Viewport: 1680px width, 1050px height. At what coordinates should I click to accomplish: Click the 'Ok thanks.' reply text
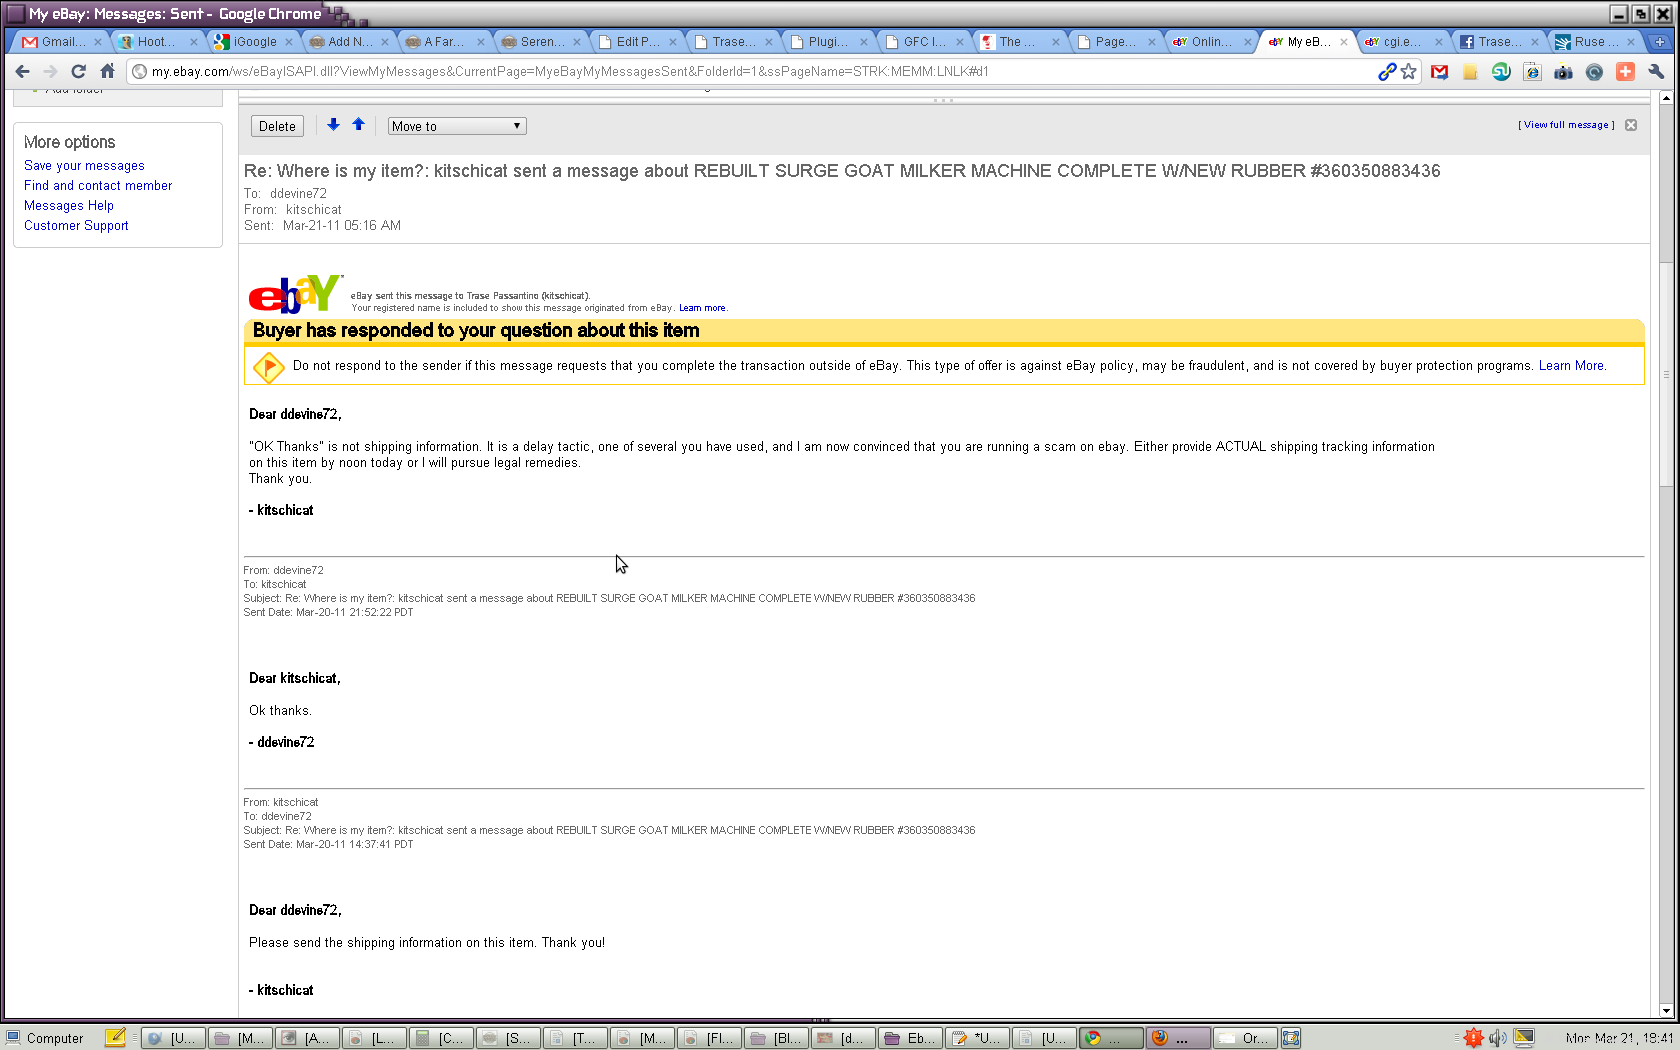click(x=280, y=711)
